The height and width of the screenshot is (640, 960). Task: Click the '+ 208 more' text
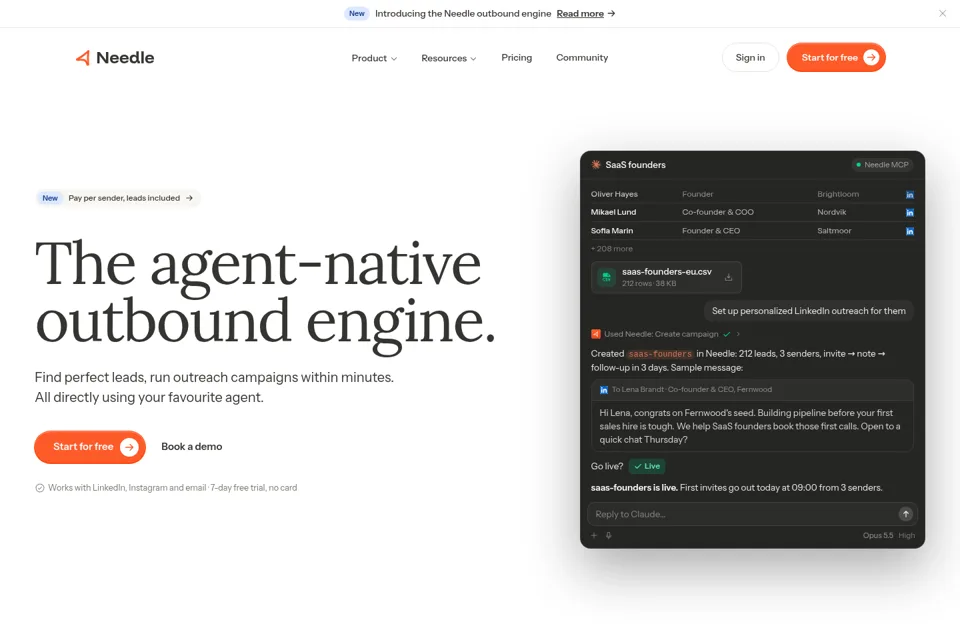tap(612, 249)
